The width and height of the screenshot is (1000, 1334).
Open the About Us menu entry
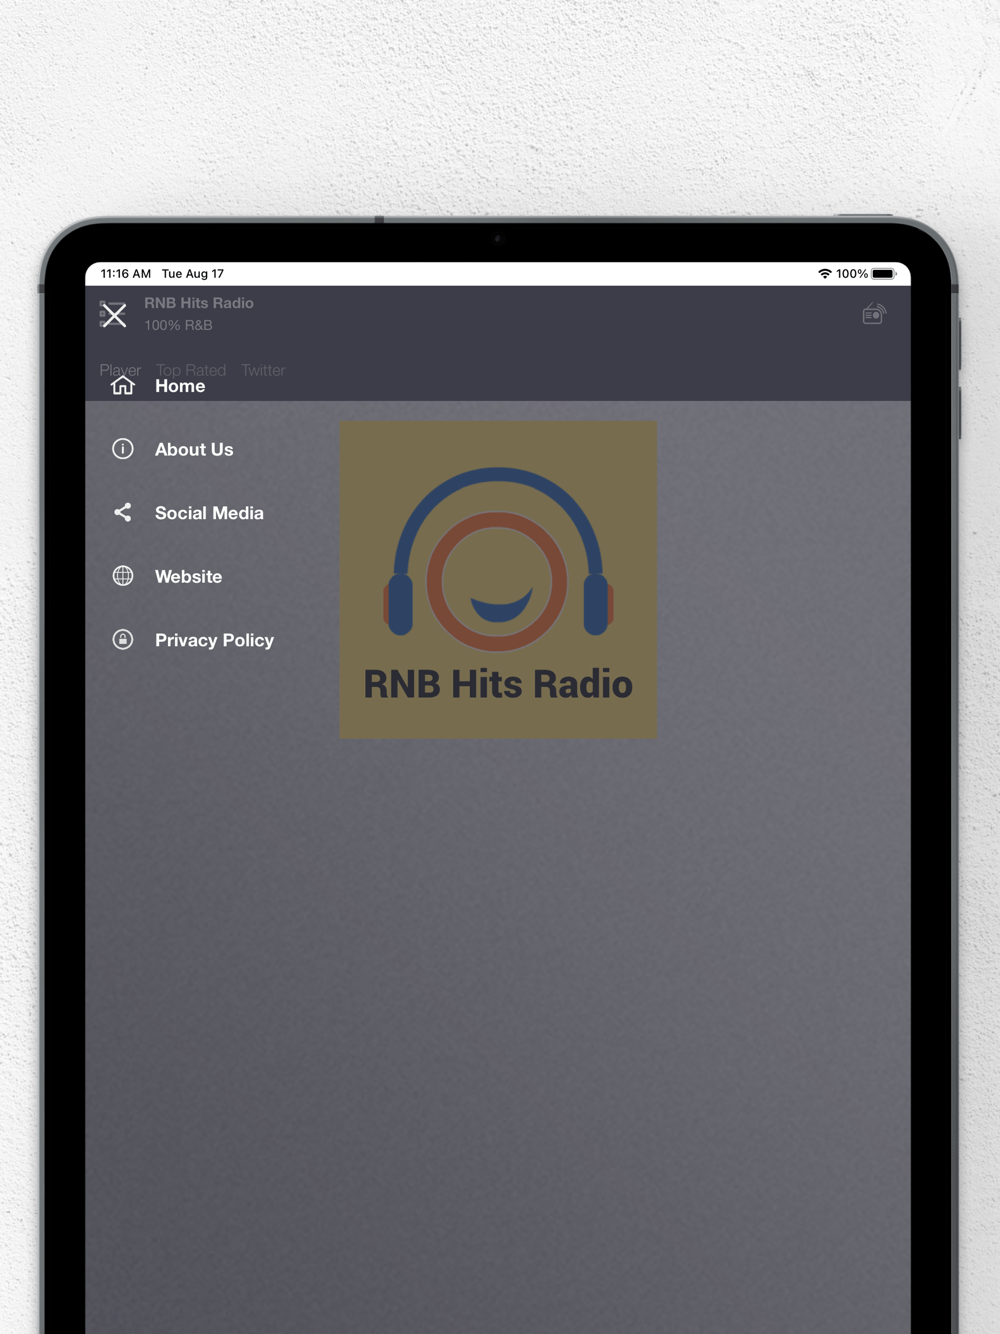coord(194,450)
